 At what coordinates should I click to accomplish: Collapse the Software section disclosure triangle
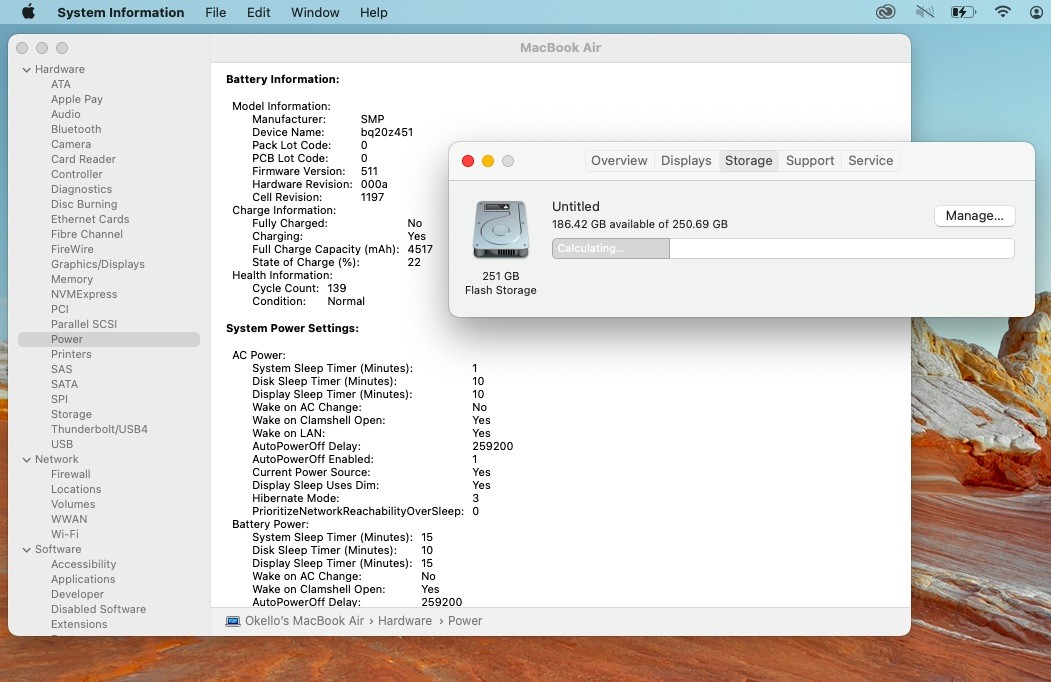(26, 549)
